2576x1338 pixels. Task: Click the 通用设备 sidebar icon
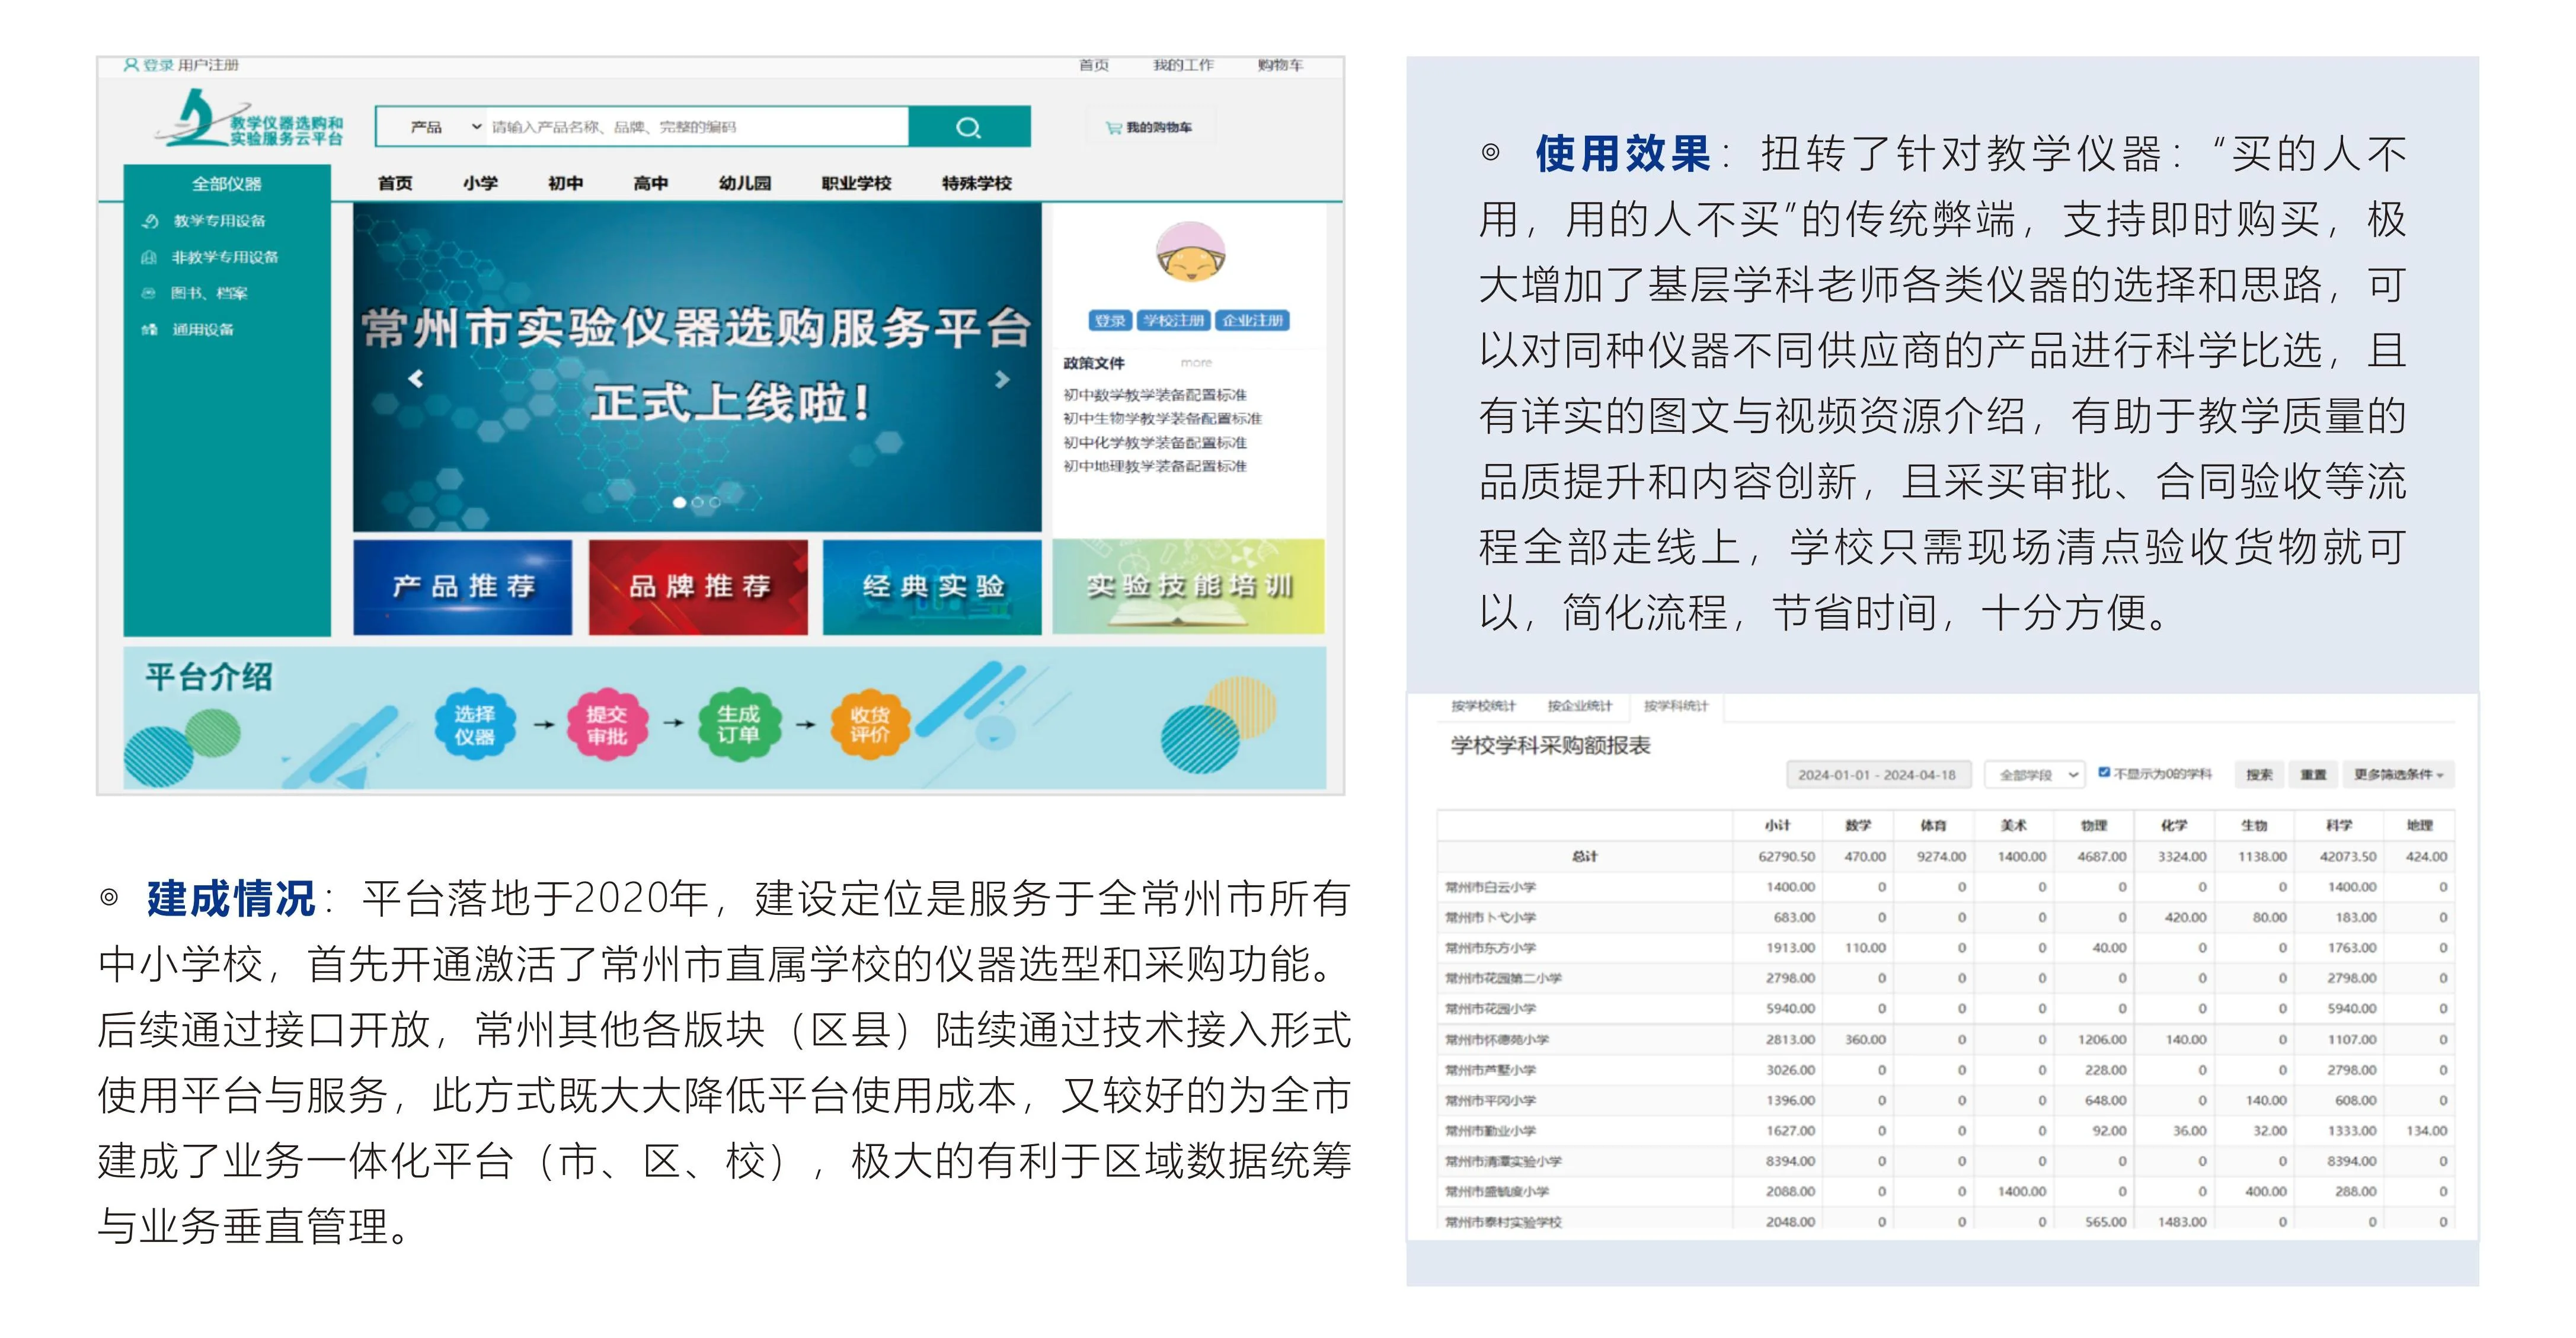(x=149, y=329)
